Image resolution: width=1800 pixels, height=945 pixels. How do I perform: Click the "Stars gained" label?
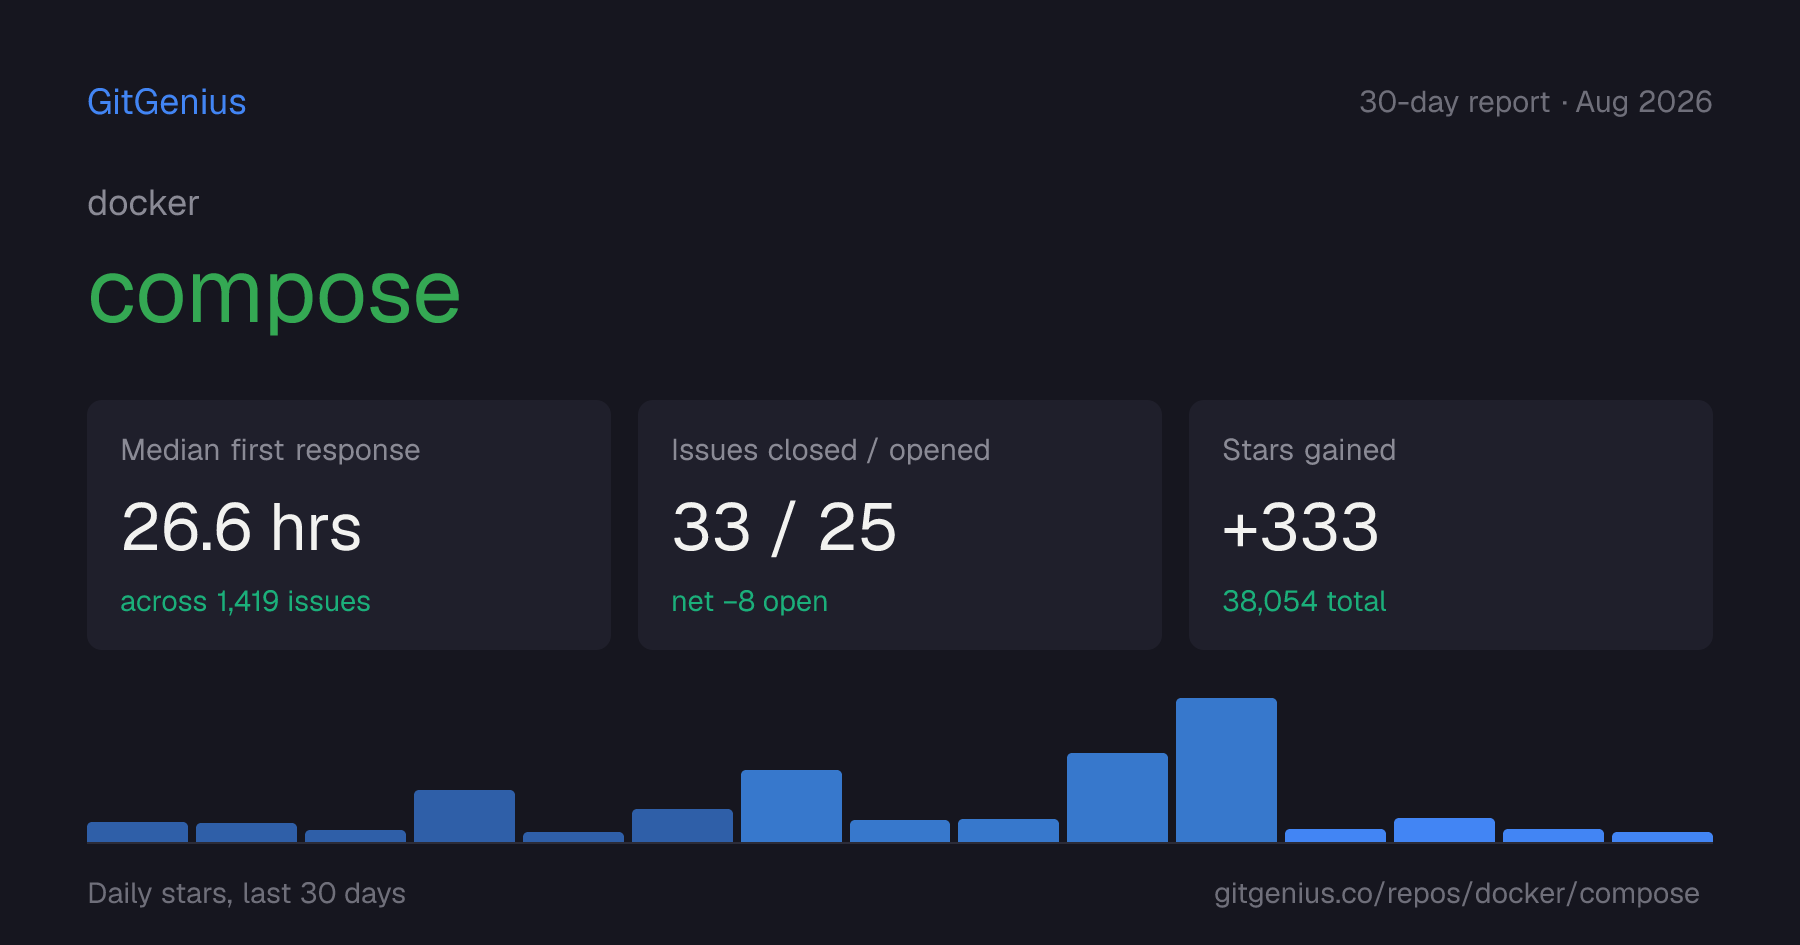click(x=1308, y=450)
